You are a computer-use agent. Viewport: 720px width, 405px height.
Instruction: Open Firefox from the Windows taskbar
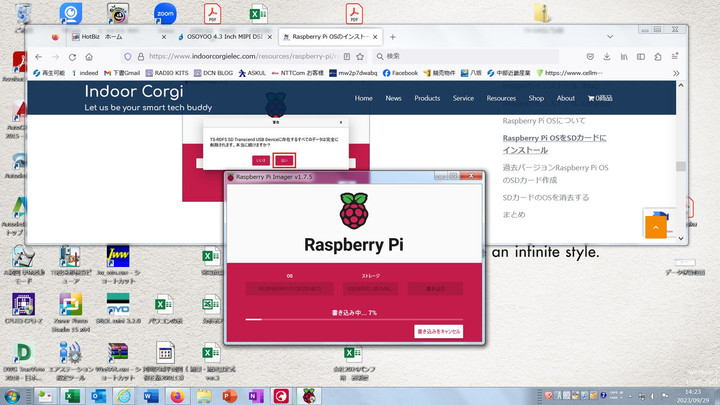click(177, 396)
